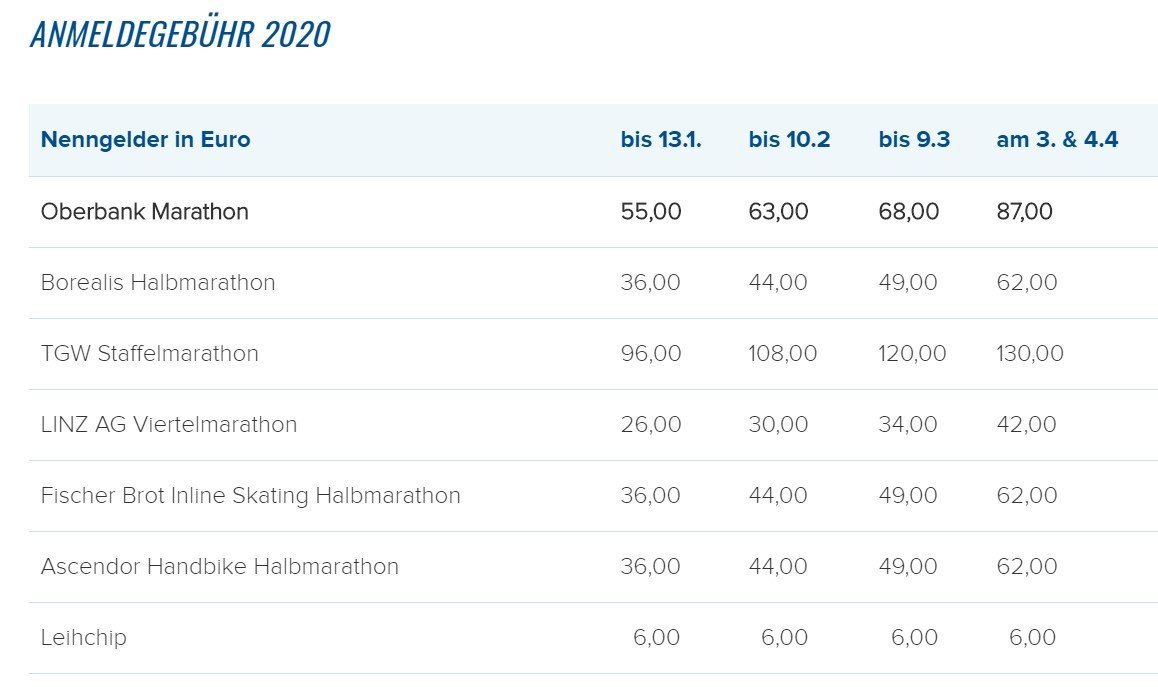Click the bis 10.2 column header
The width and height of the screenshot is (1158, 687).
pyautogui.click(x=789, y=140)
